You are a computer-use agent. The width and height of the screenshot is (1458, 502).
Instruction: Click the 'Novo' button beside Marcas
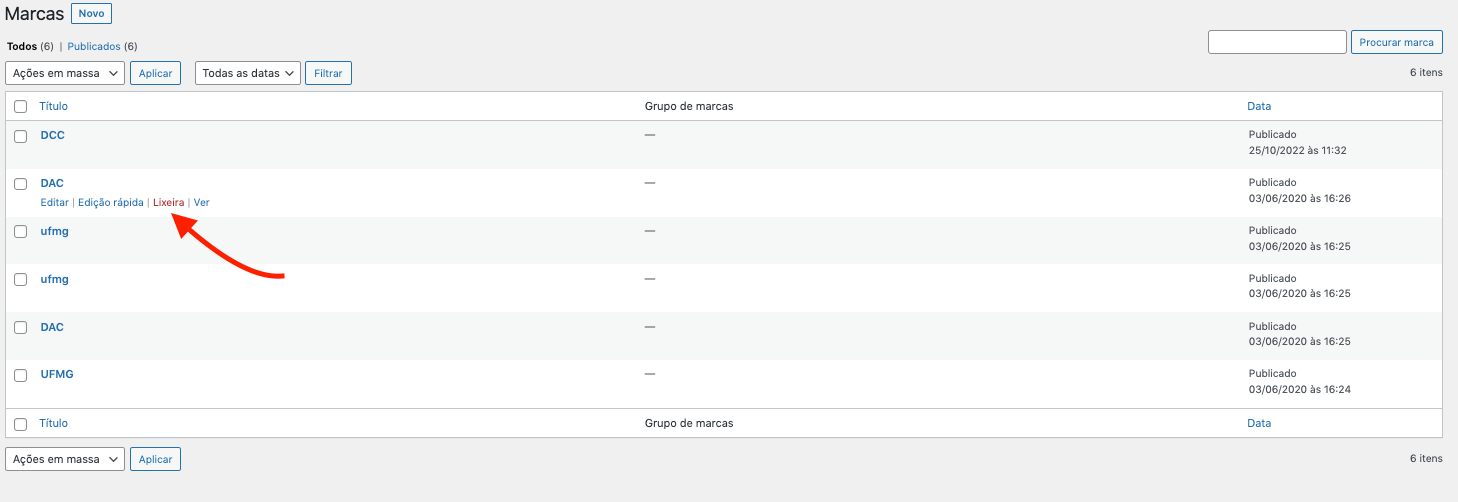[91, 14]
